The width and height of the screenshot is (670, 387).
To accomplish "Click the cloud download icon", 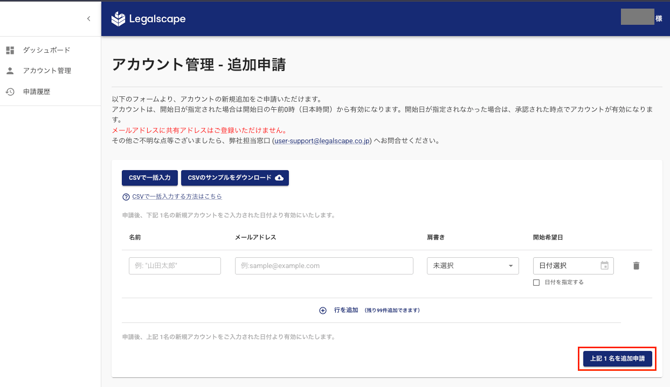I will [279, 178].
